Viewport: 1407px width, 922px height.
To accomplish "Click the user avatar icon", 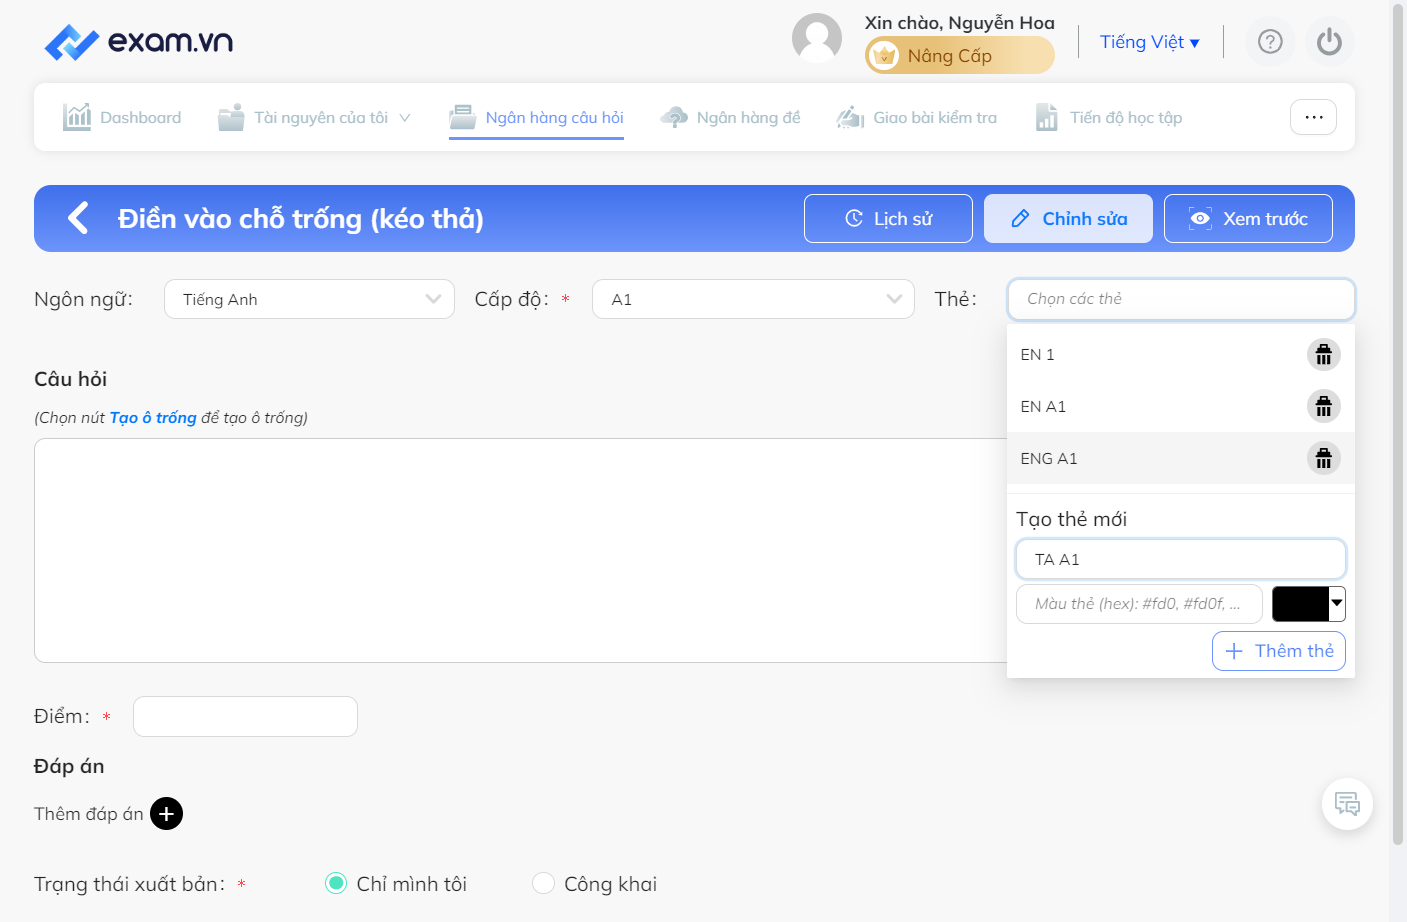I will point(817,38).
